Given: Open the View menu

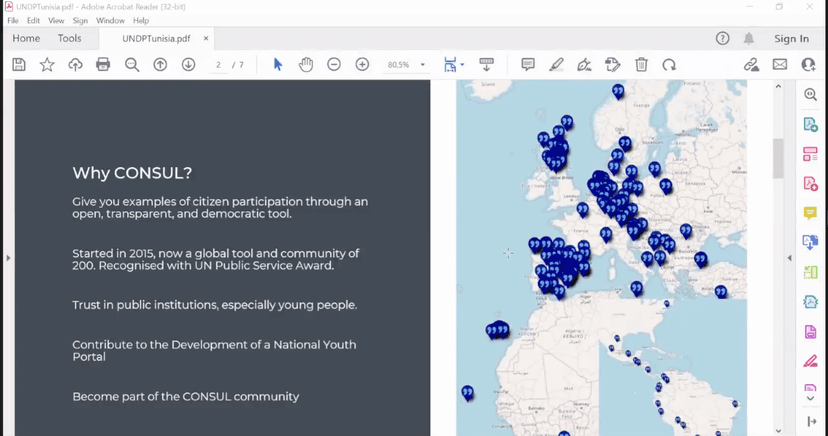Looking at the screenshot, I should tap(56, 21).
